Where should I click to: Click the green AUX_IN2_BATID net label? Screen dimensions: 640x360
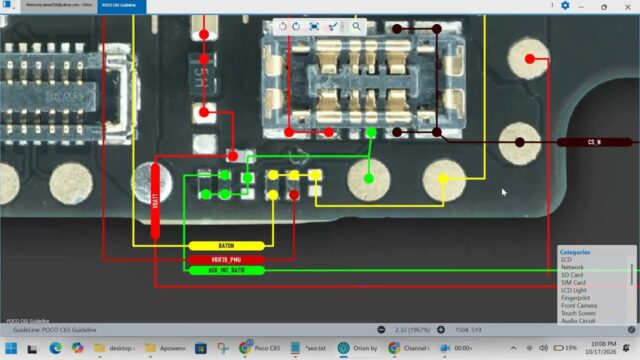(227, 271)
